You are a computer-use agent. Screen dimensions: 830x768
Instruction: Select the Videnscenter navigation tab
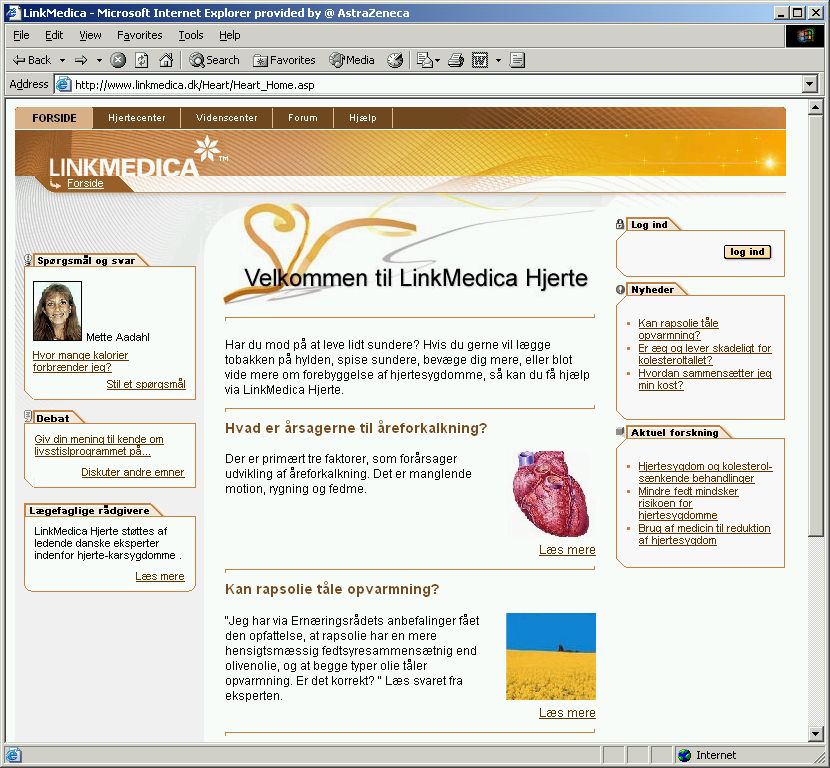click(226, 118)
